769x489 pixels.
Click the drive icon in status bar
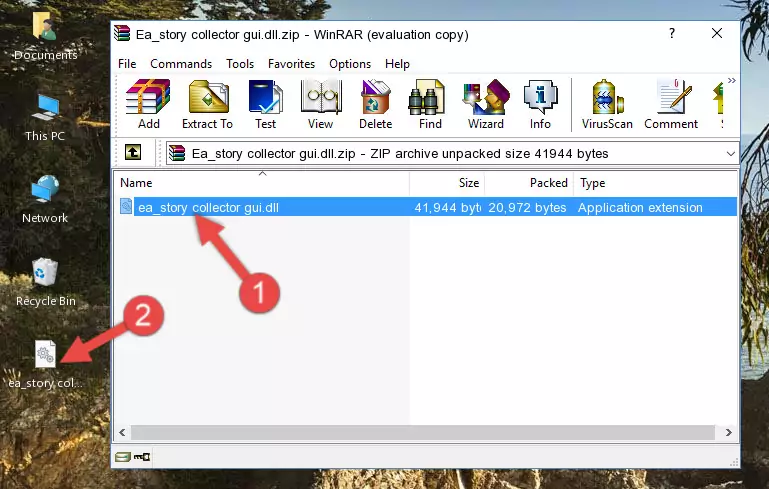[x=123, y=458]
